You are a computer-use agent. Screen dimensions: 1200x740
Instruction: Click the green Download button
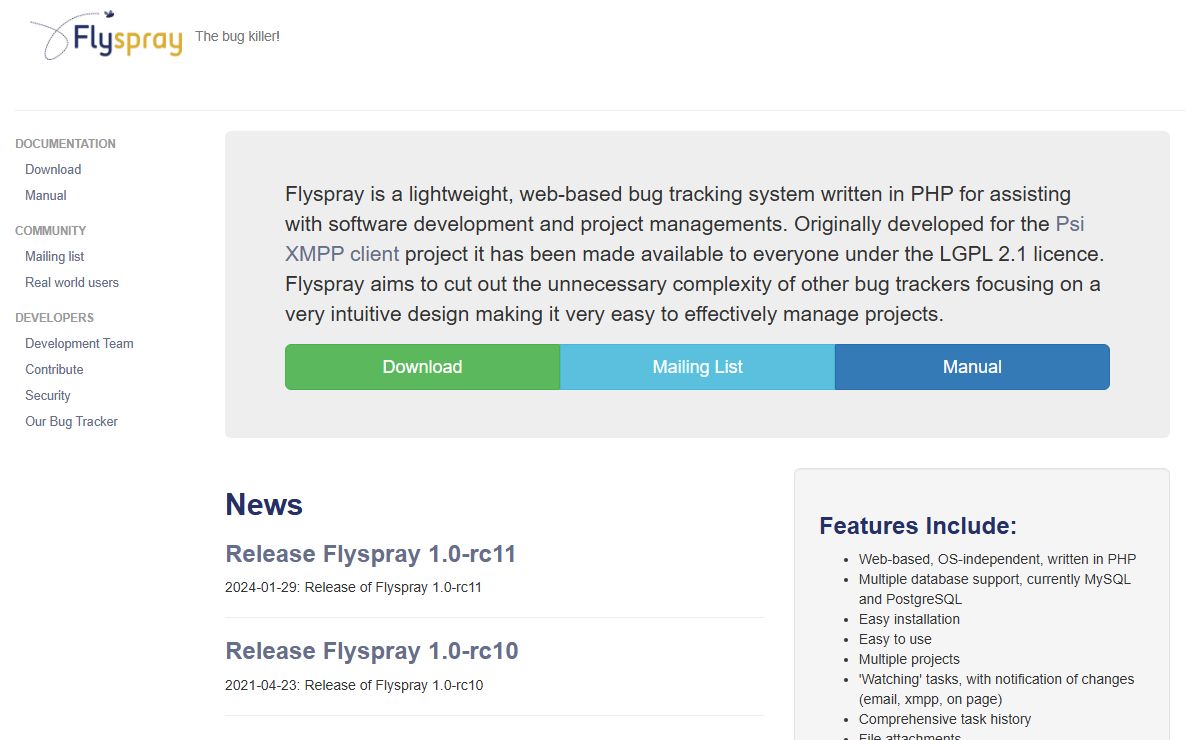coord(422,367)
